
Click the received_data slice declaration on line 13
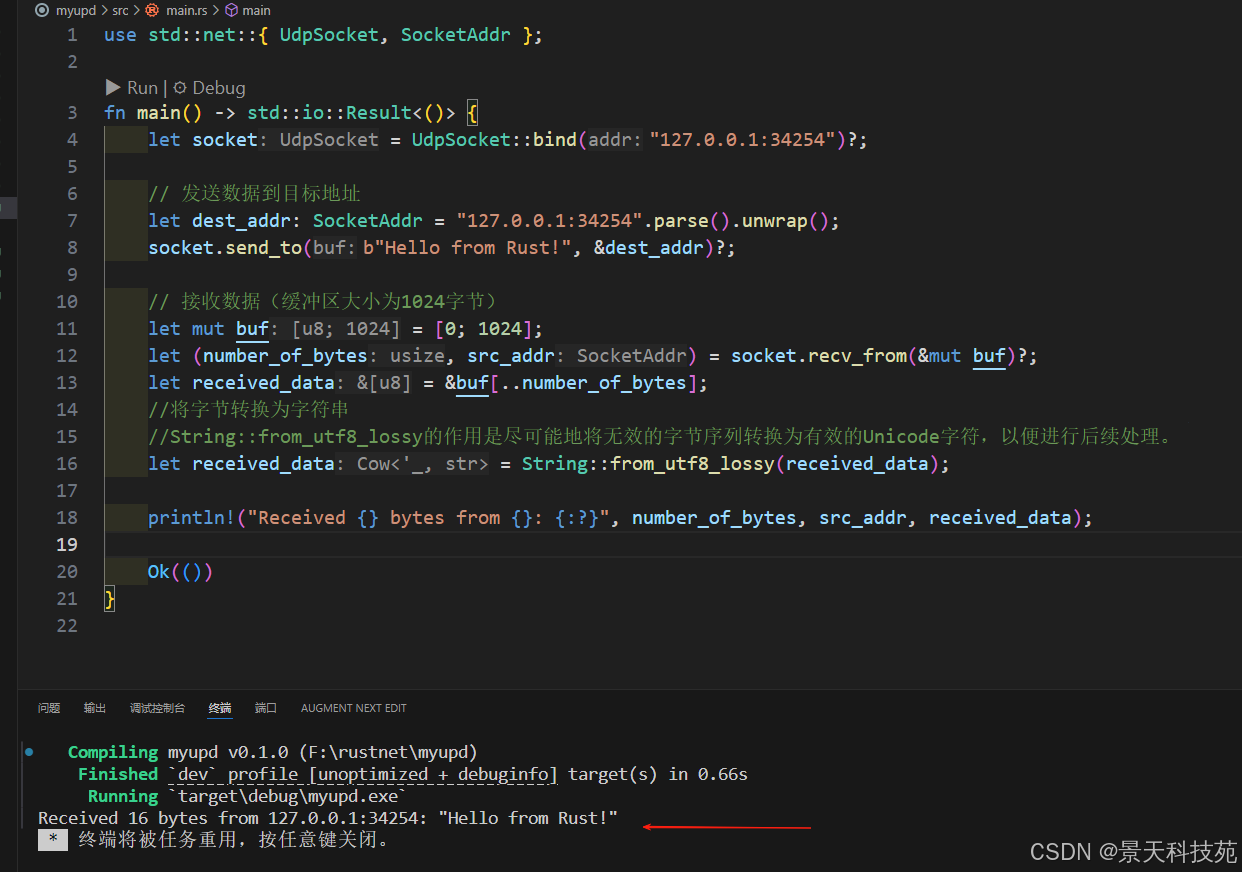263,382
